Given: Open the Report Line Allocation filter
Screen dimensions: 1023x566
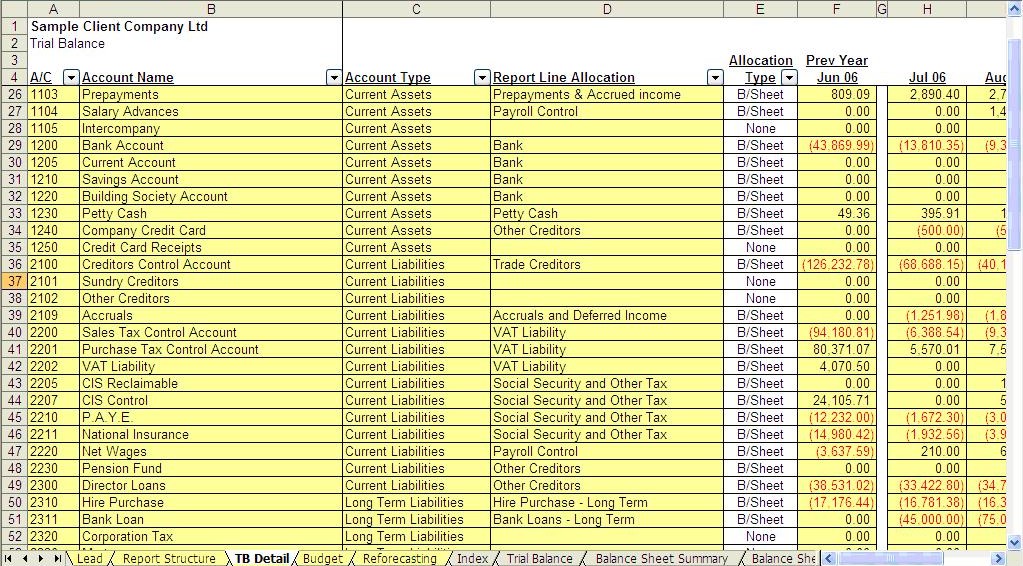Looking at the screenshot, I should (715, 78).
